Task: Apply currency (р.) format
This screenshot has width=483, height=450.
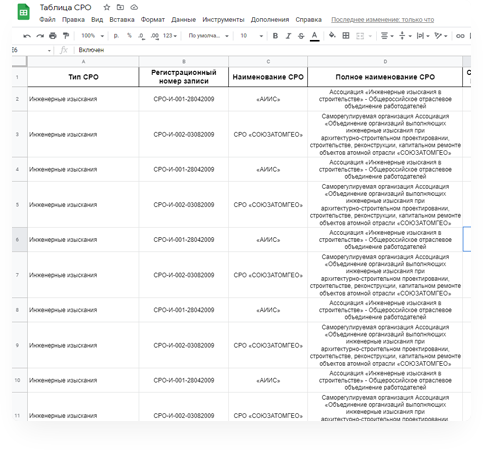Action: pyautogui.click(x=116, y=36)
